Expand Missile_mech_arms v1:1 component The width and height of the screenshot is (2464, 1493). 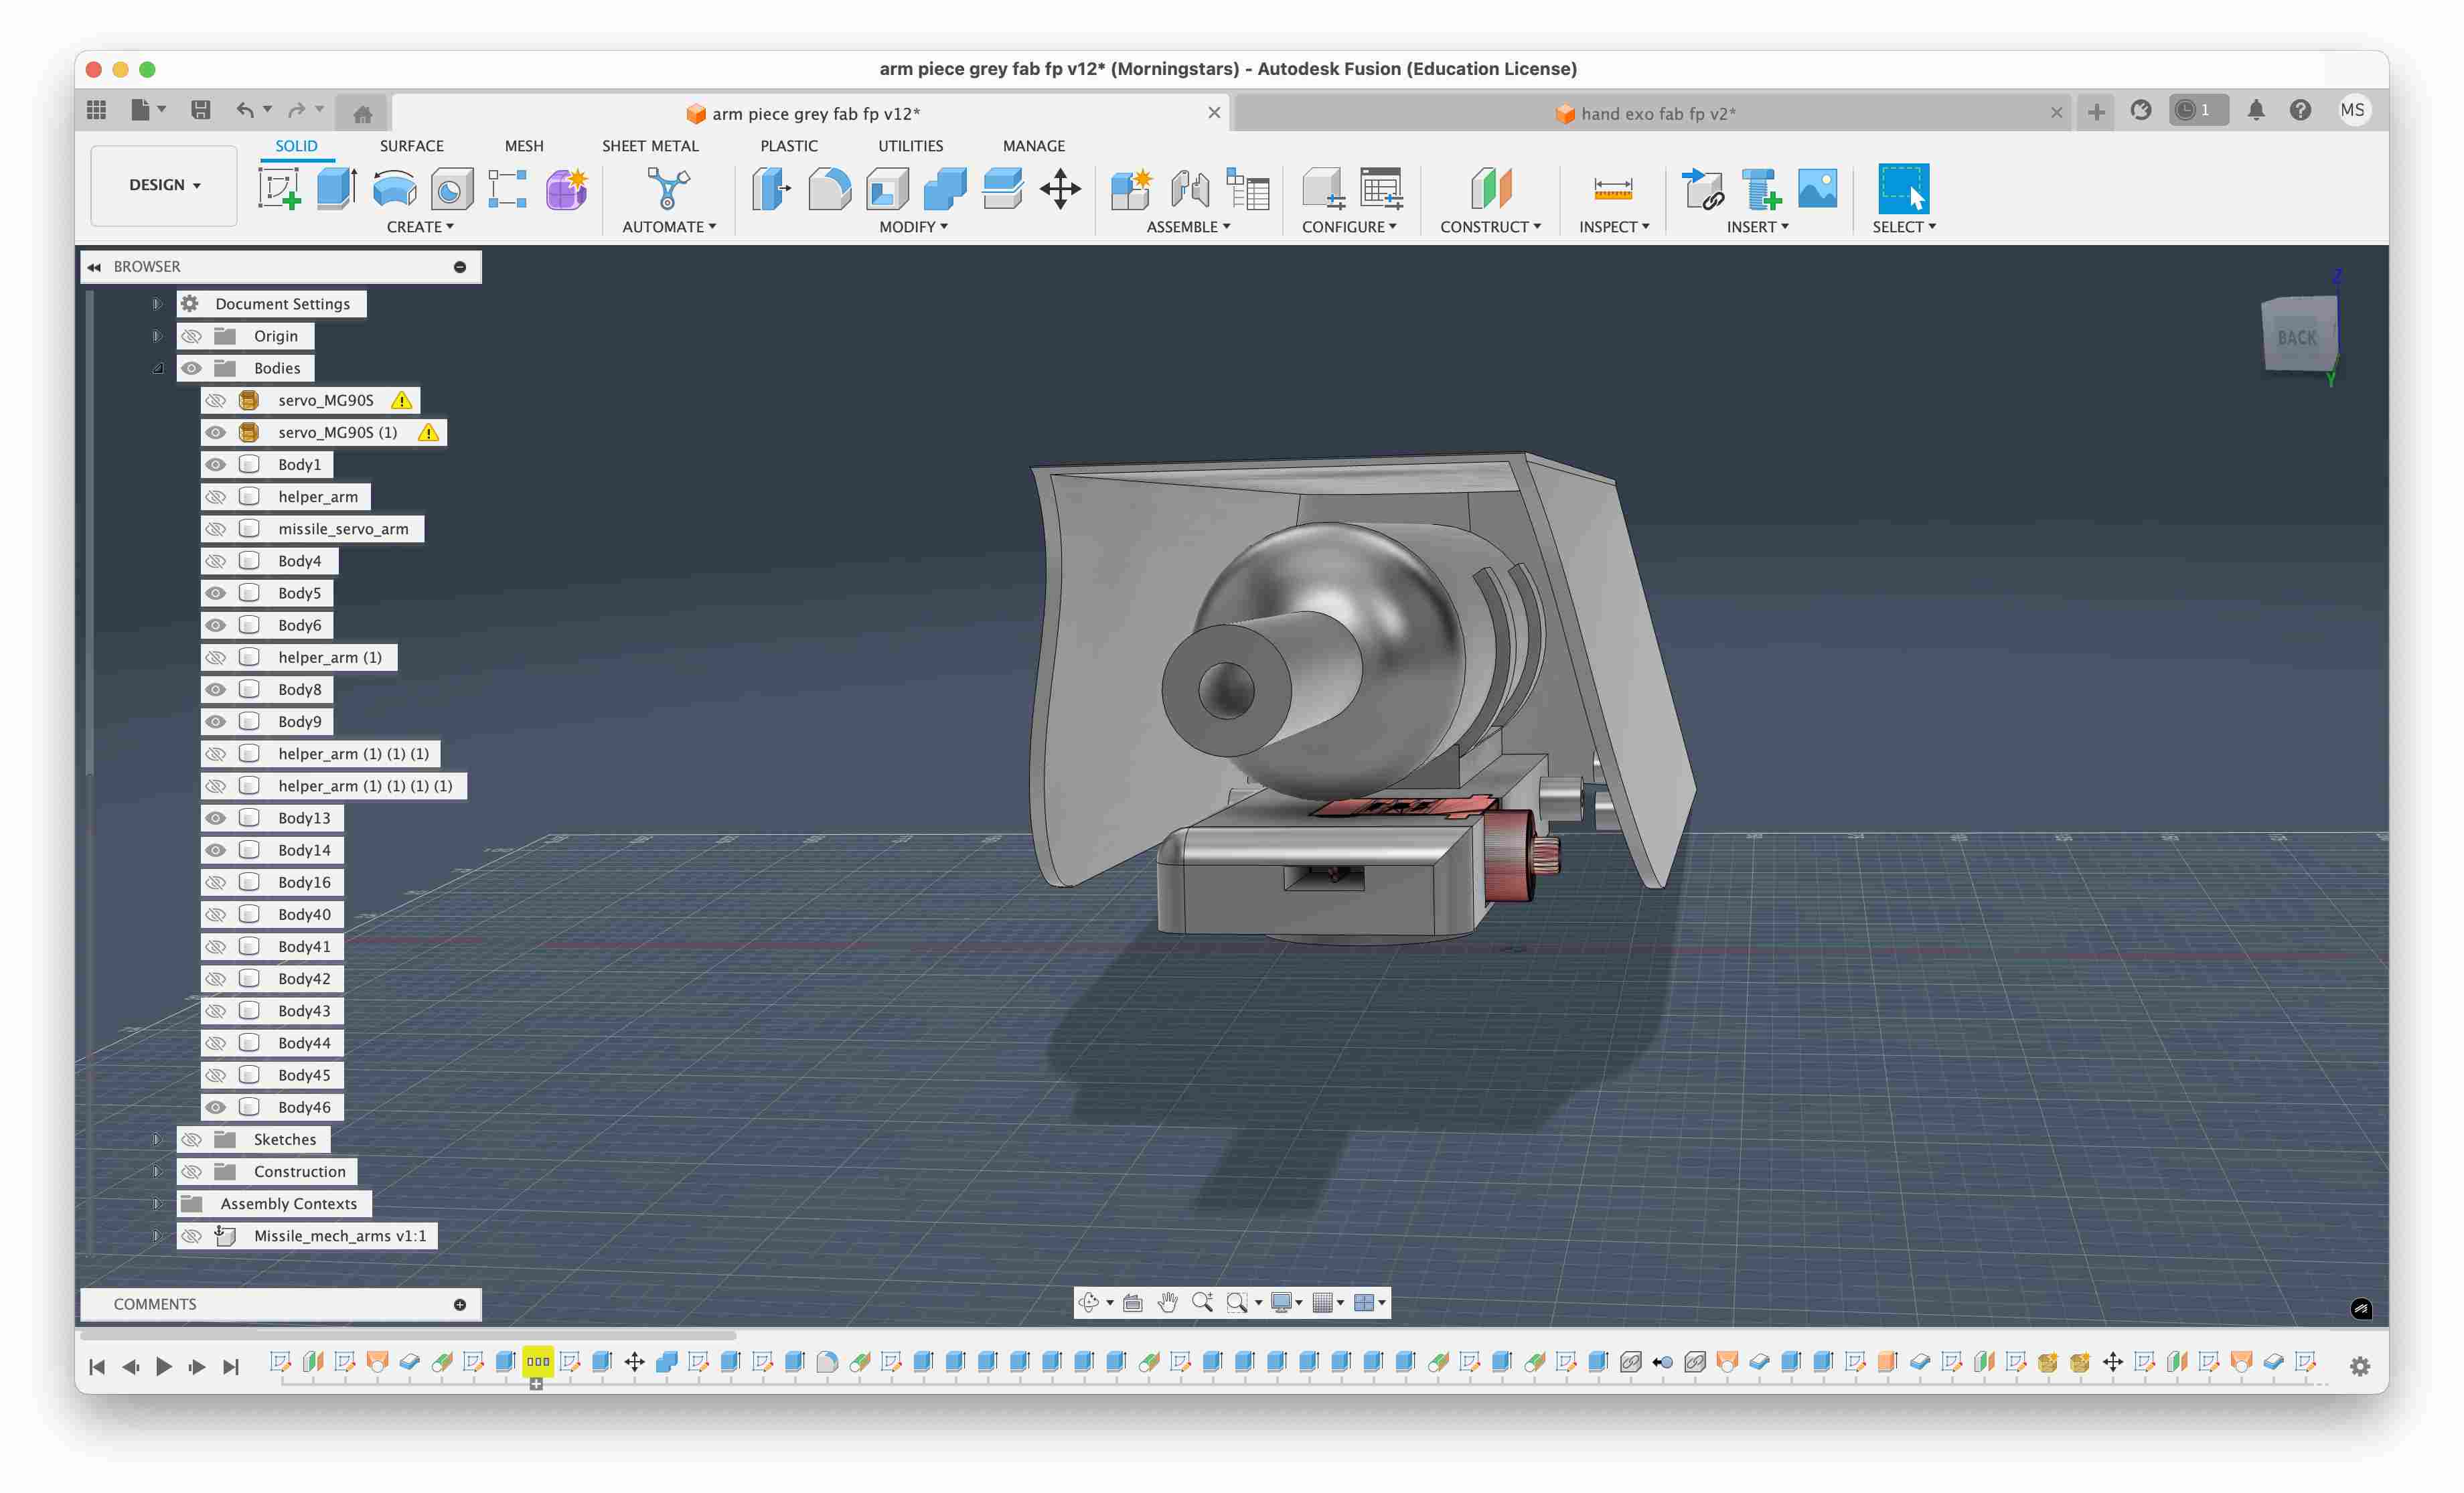click(x=157, y=1236)
